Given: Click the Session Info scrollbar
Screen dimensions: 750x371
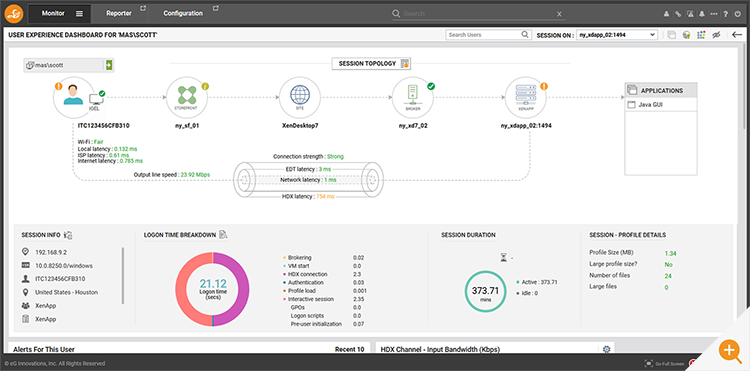Looking at the screenshot, I should click(123, 275).
